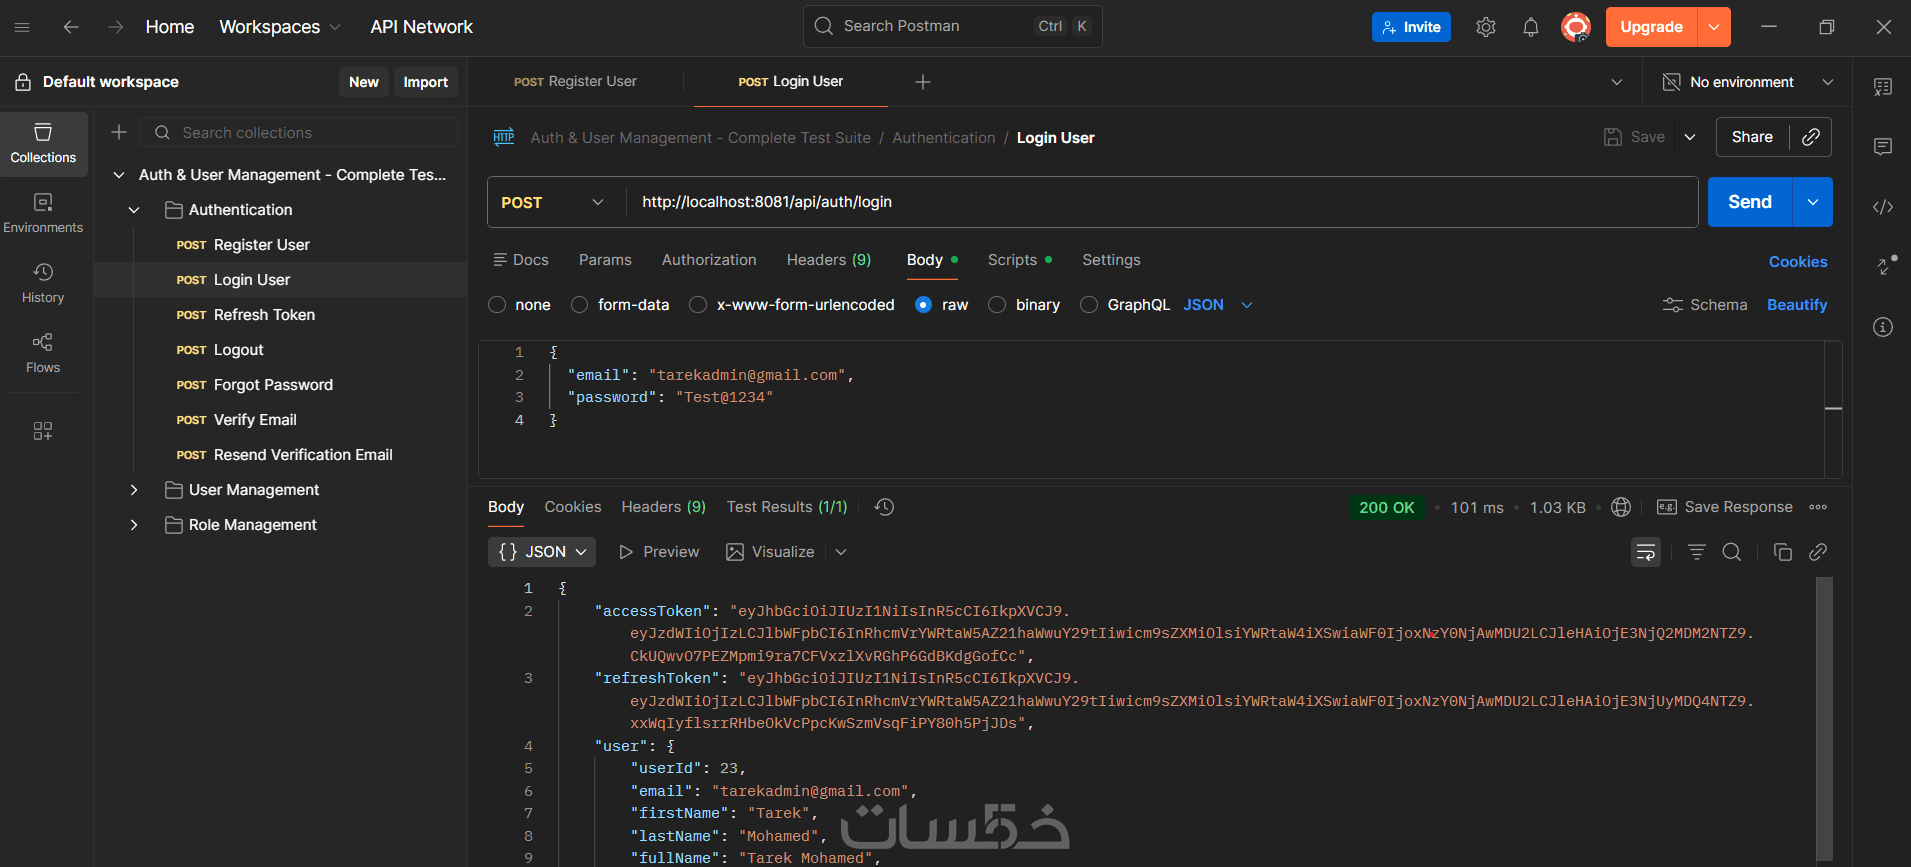Open the hamburger menu icon
Image resolution: width=1911 pixels, height=867 pixels.
point(22,27)
